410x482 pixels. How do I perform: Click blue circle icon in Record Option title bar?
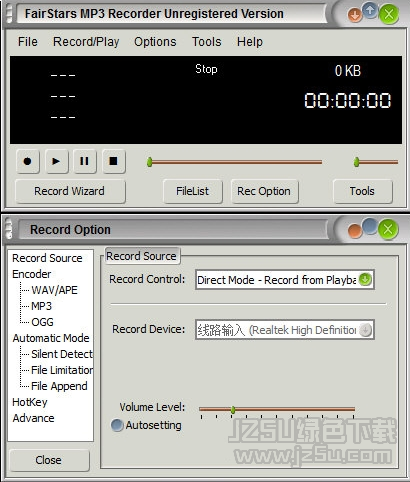pos(370,226)
